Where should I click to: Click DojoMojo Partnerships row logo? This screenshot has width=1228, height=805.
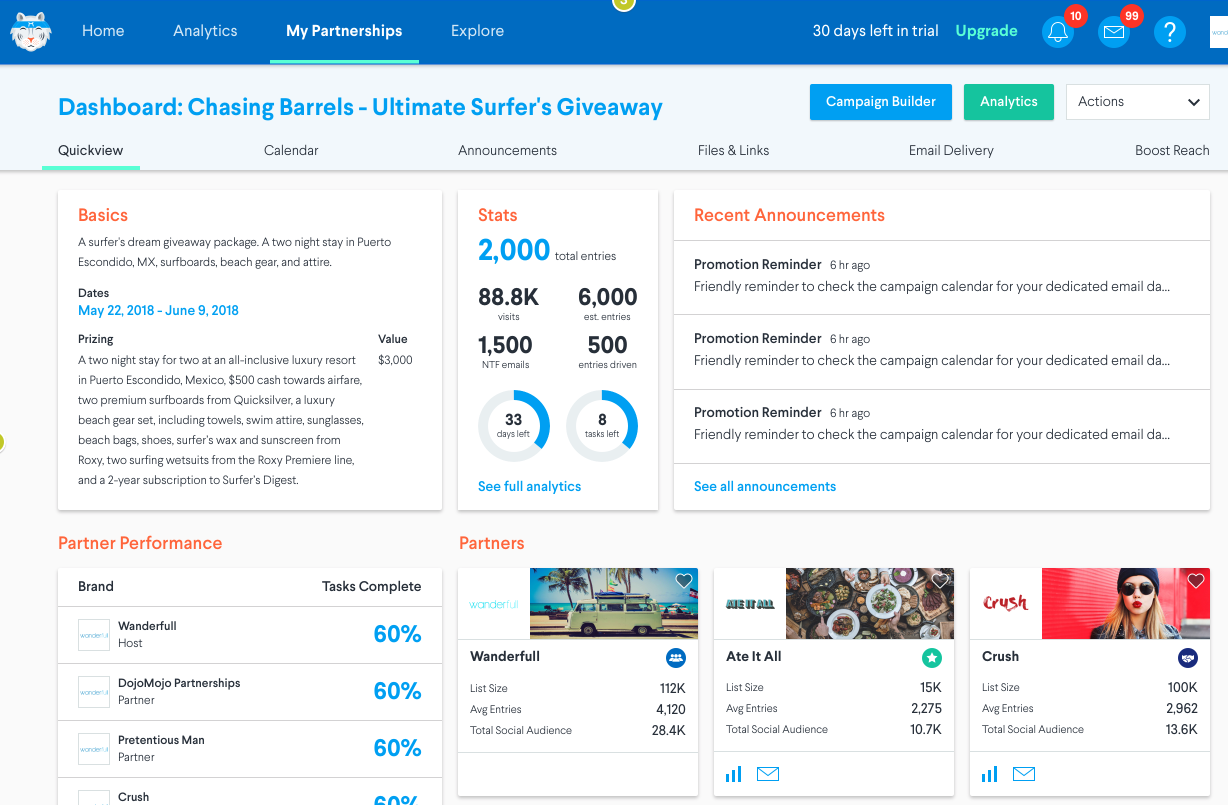click(x=94, y=692)
